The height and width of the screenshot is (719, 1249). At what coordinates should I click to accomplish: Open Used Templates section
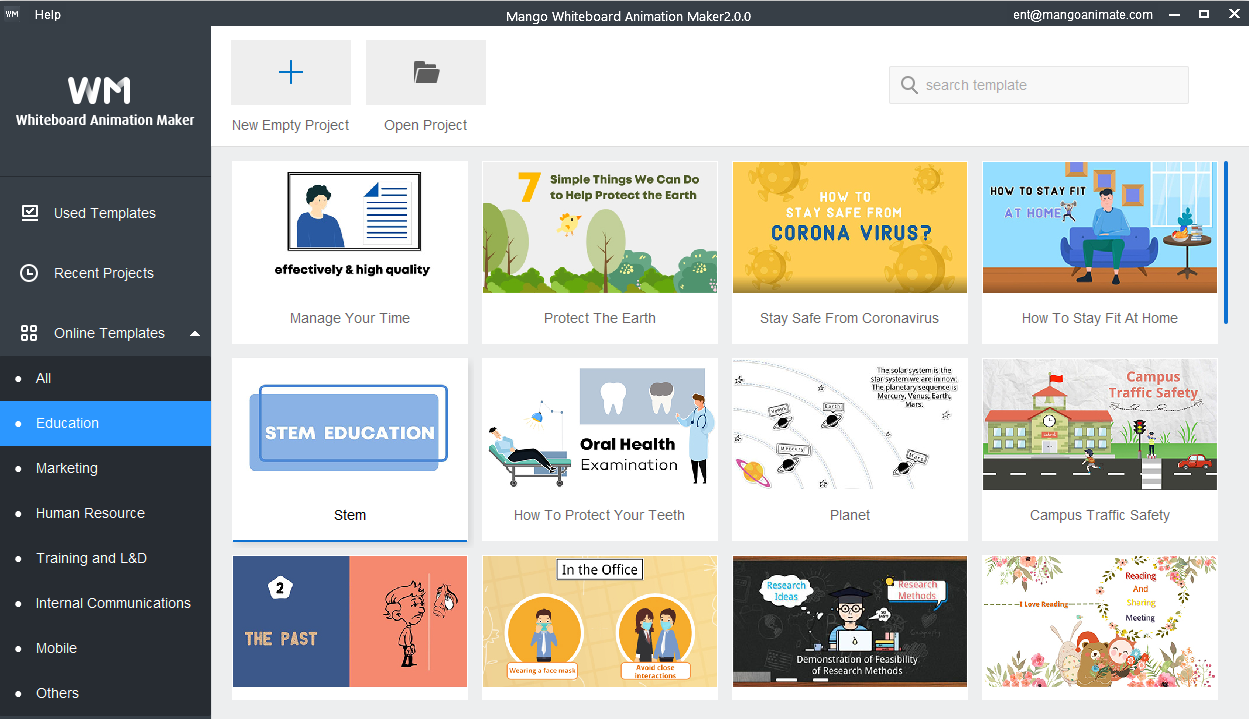pyautogui.click(x=105, y=213)
